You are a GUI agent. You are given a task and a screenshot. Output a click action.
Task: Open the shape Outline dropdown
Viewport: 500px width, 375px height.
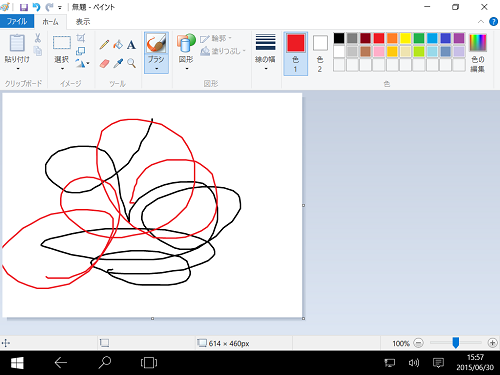(x=216, y=38)
